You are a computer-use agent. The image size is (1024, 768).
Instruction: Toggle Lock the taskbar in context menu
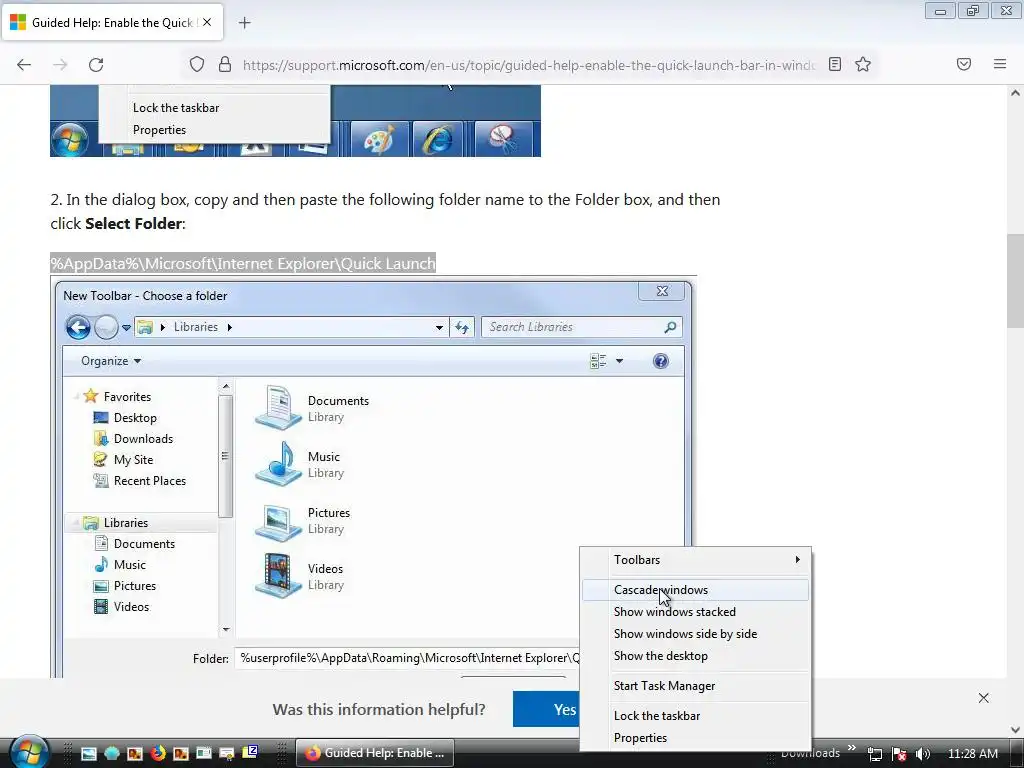click(696, 716)
